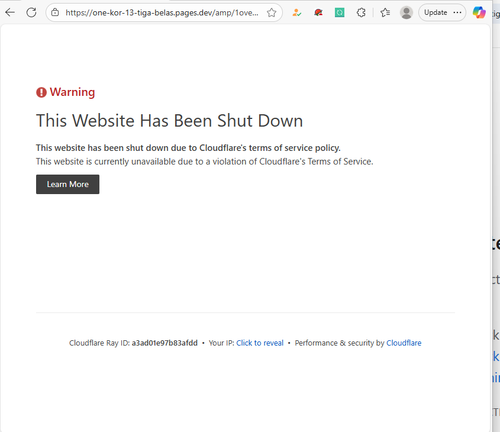
Task: Click the 'This Website Has Been Shut Down' heading
Action: 169,121
